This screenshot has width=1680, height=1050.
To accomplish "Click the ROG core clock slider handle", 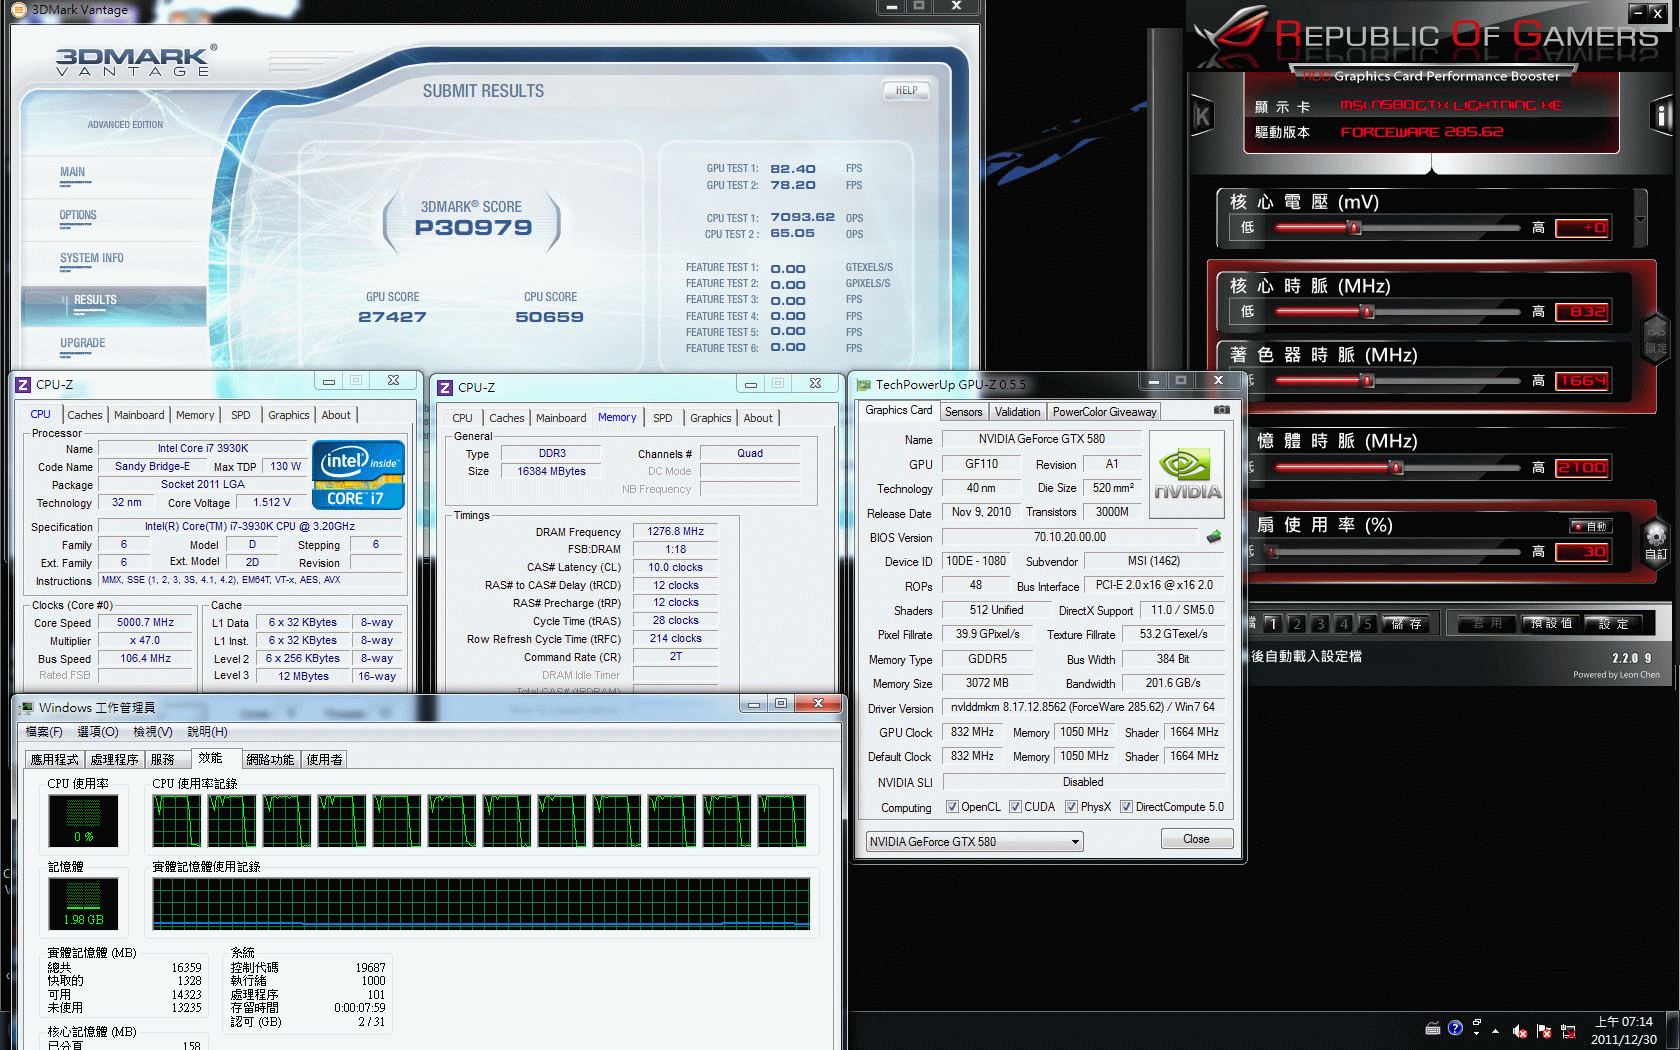I will click(x=1368, y=312).
